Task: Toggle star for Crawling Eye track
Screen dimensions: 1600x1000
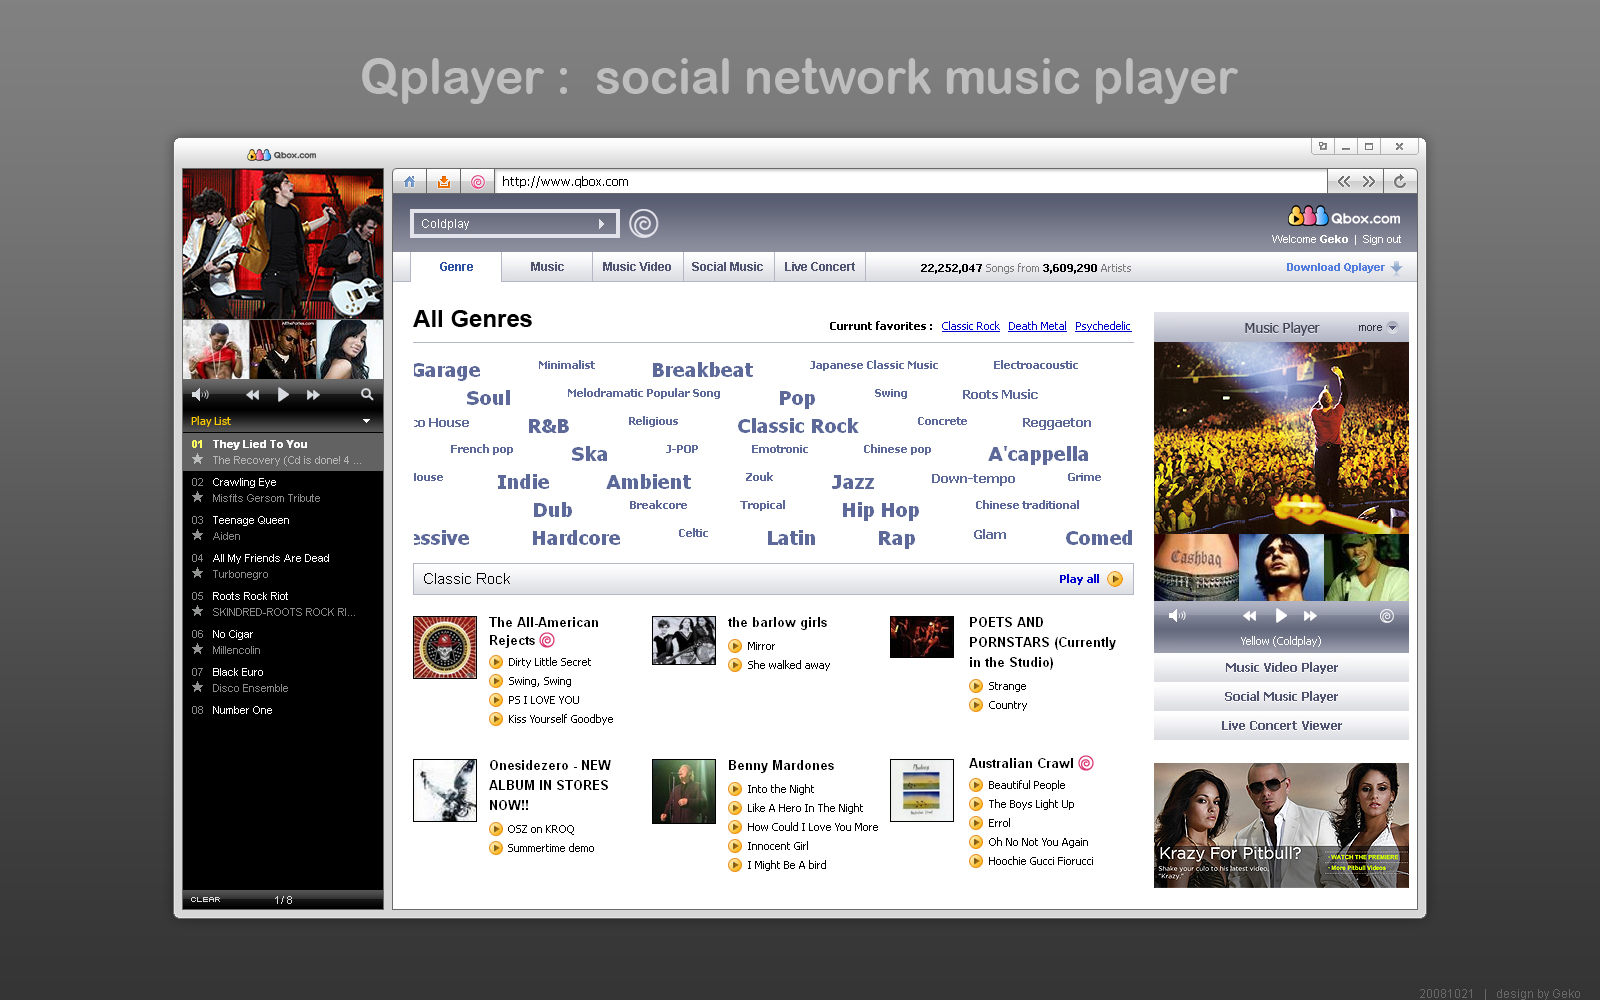Action: click(x=198, y=497)
